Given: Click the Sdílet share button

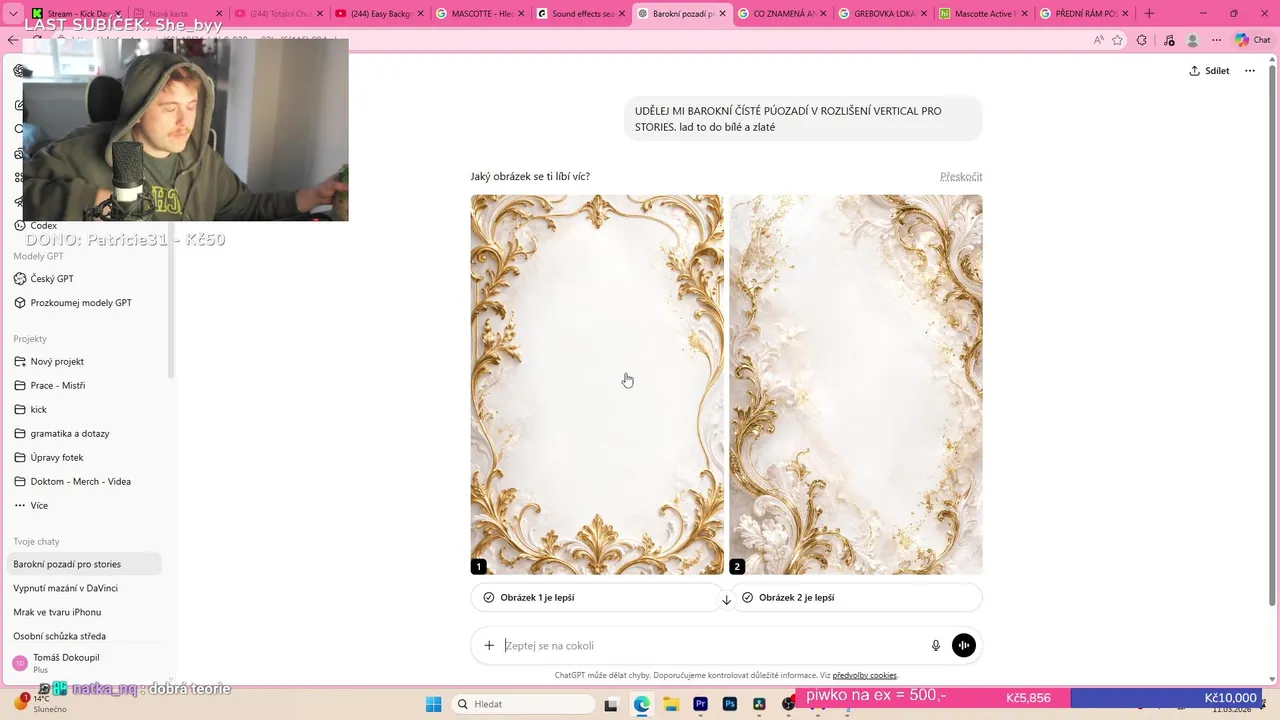Looking at the screenshot, I should [x=1209, y=71].
